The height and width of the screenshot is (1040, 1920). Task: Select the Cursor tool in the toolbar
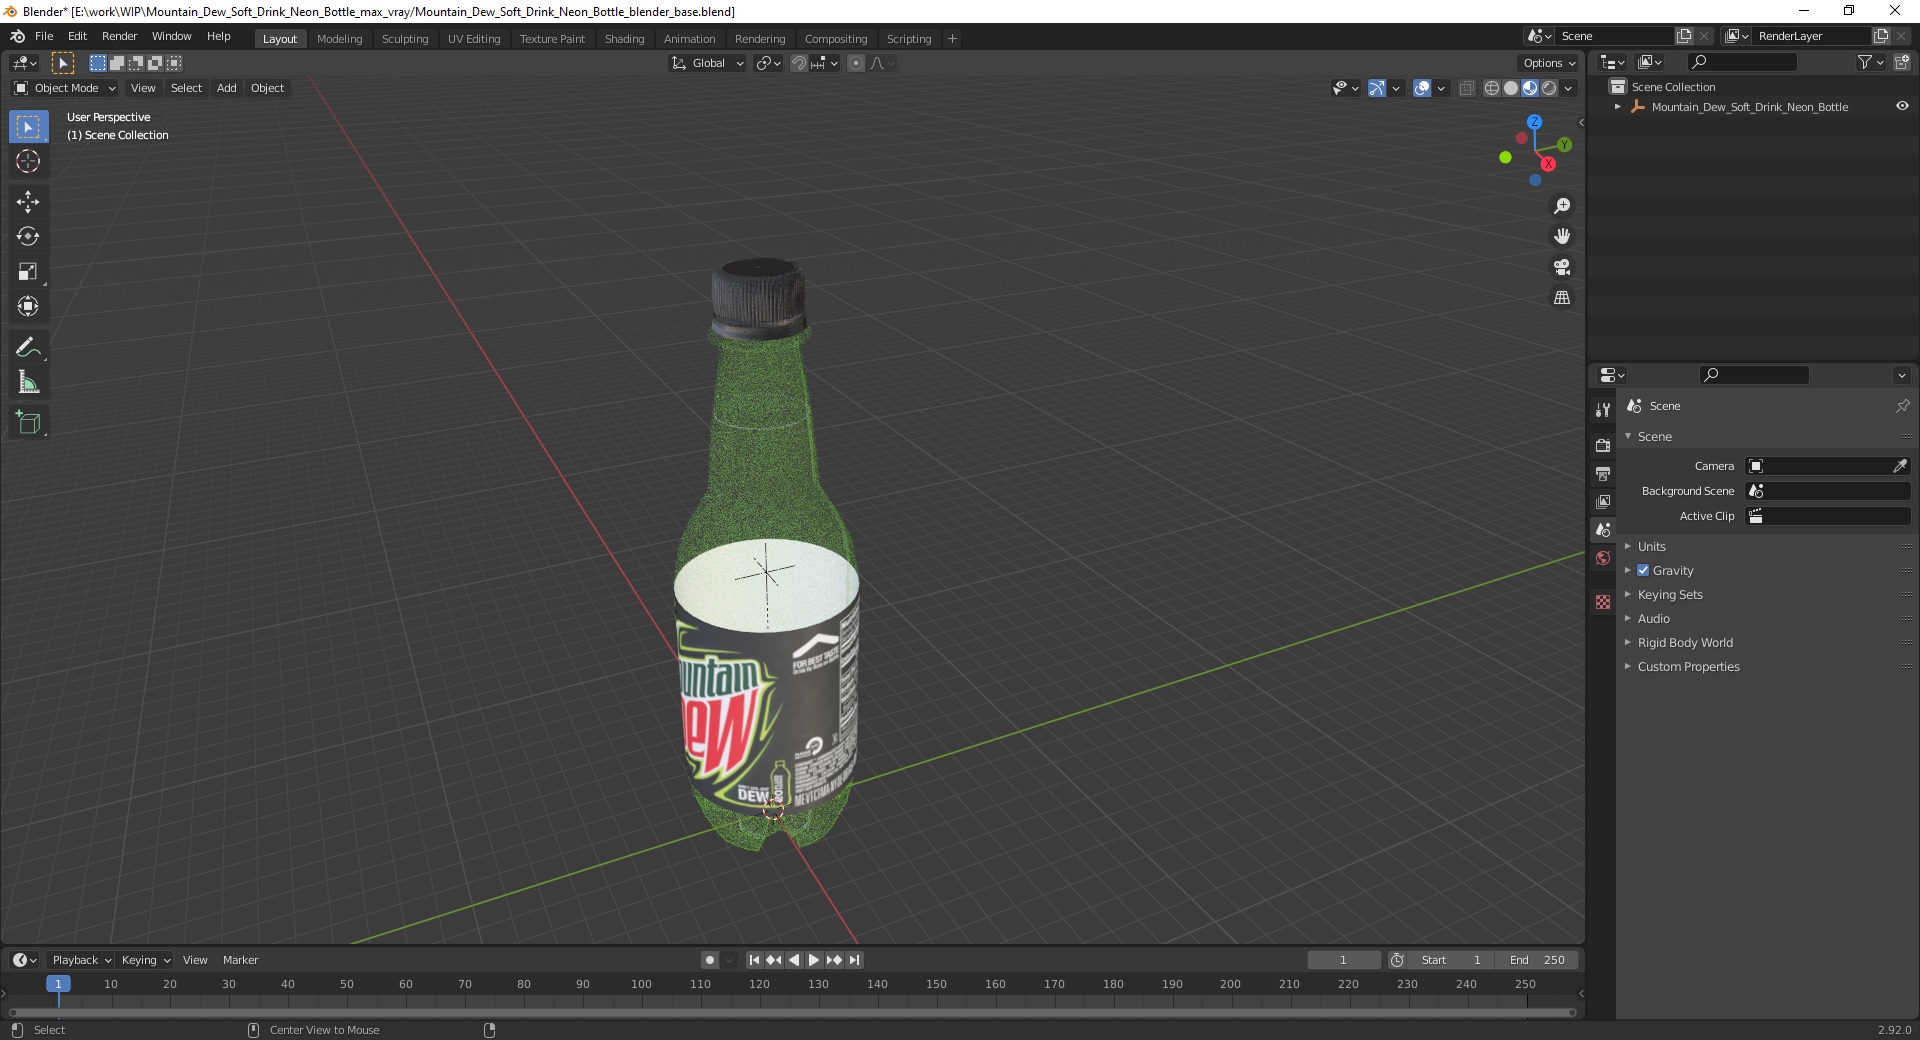pyautogui.click(x=28, y=161)
